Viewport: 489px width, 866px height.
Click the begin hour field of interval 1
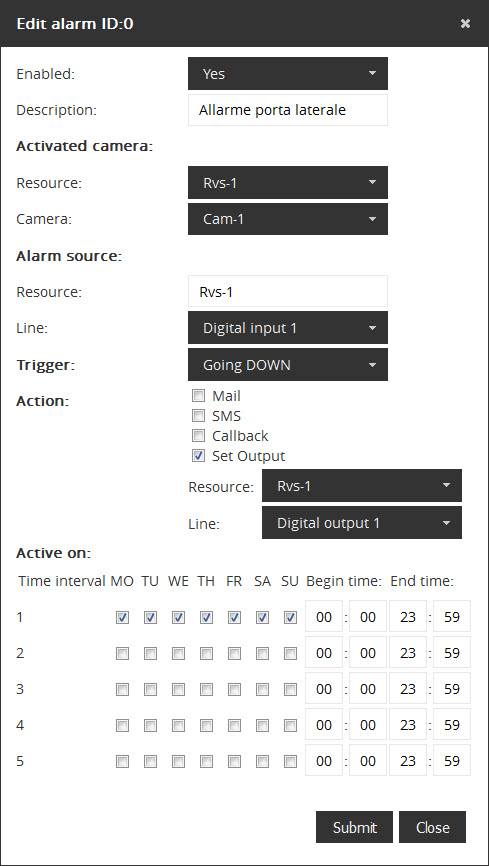[x=324, y=616]
